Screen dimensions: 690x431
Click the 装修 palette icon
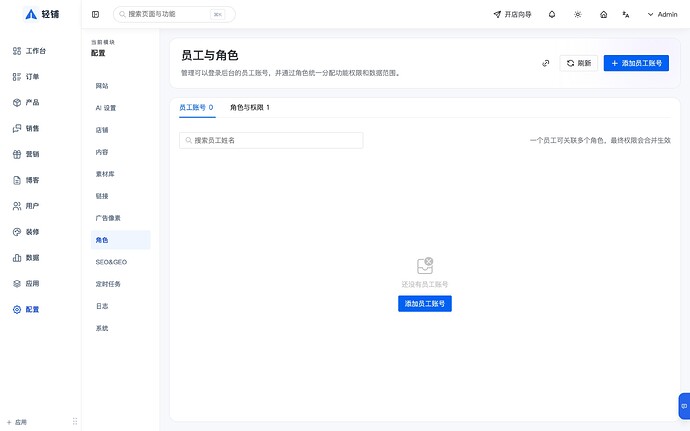(x=17, y=232)
